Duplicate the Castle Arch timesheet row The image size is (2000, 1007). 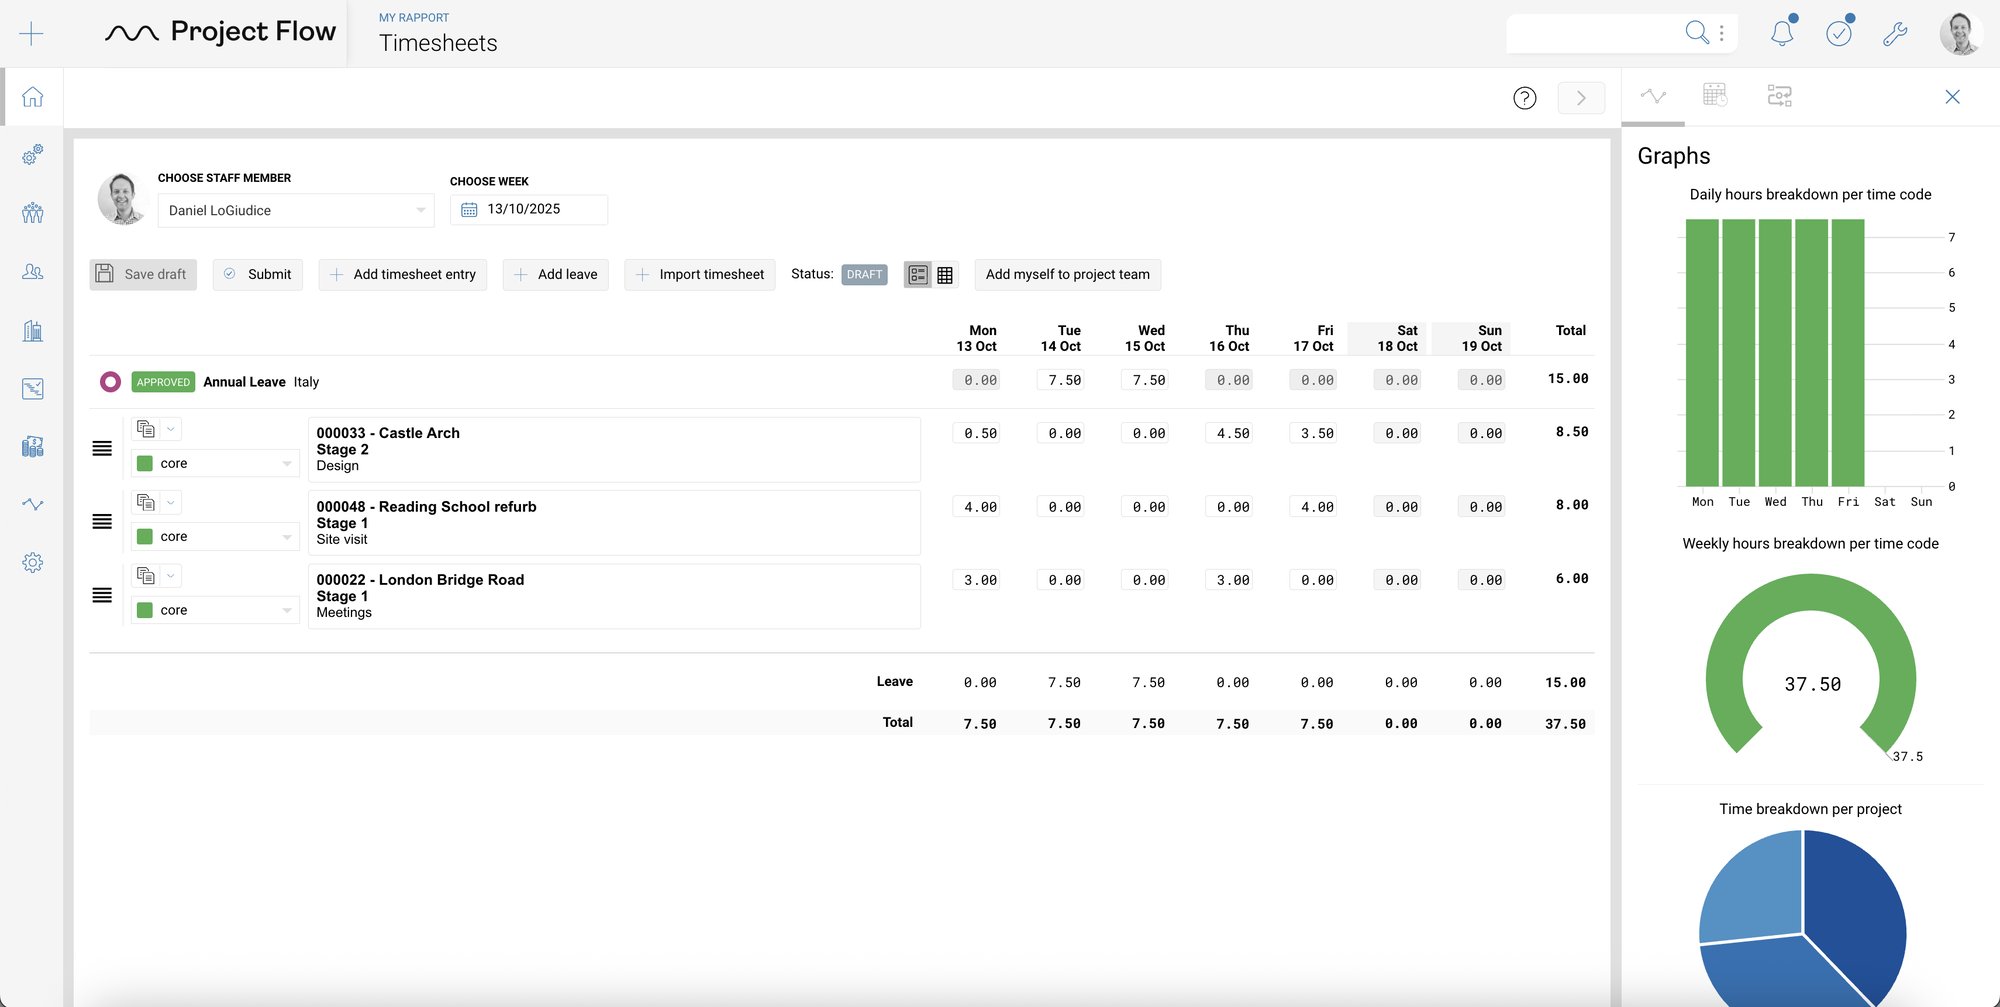pyautogui.click(x=146, y=428)
